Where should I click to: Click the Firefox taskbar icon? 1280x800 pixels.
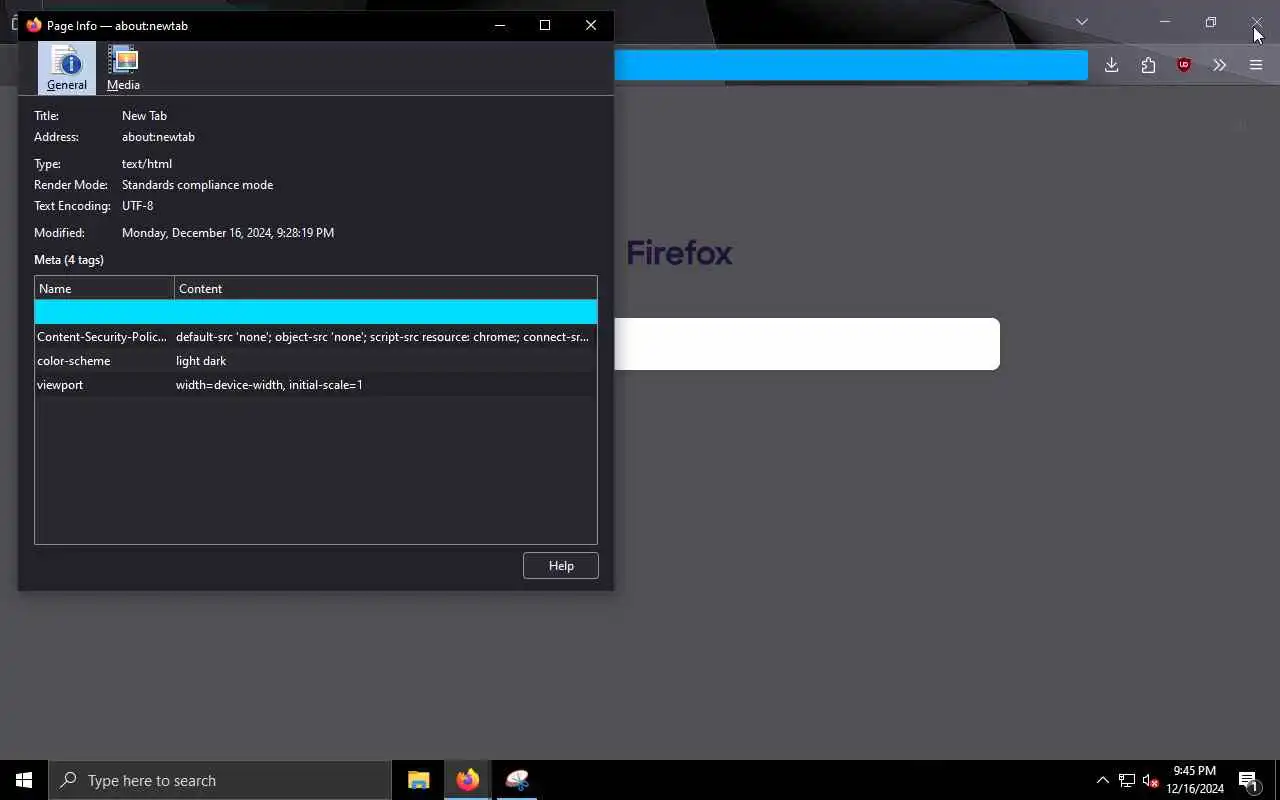coord(468,780)
